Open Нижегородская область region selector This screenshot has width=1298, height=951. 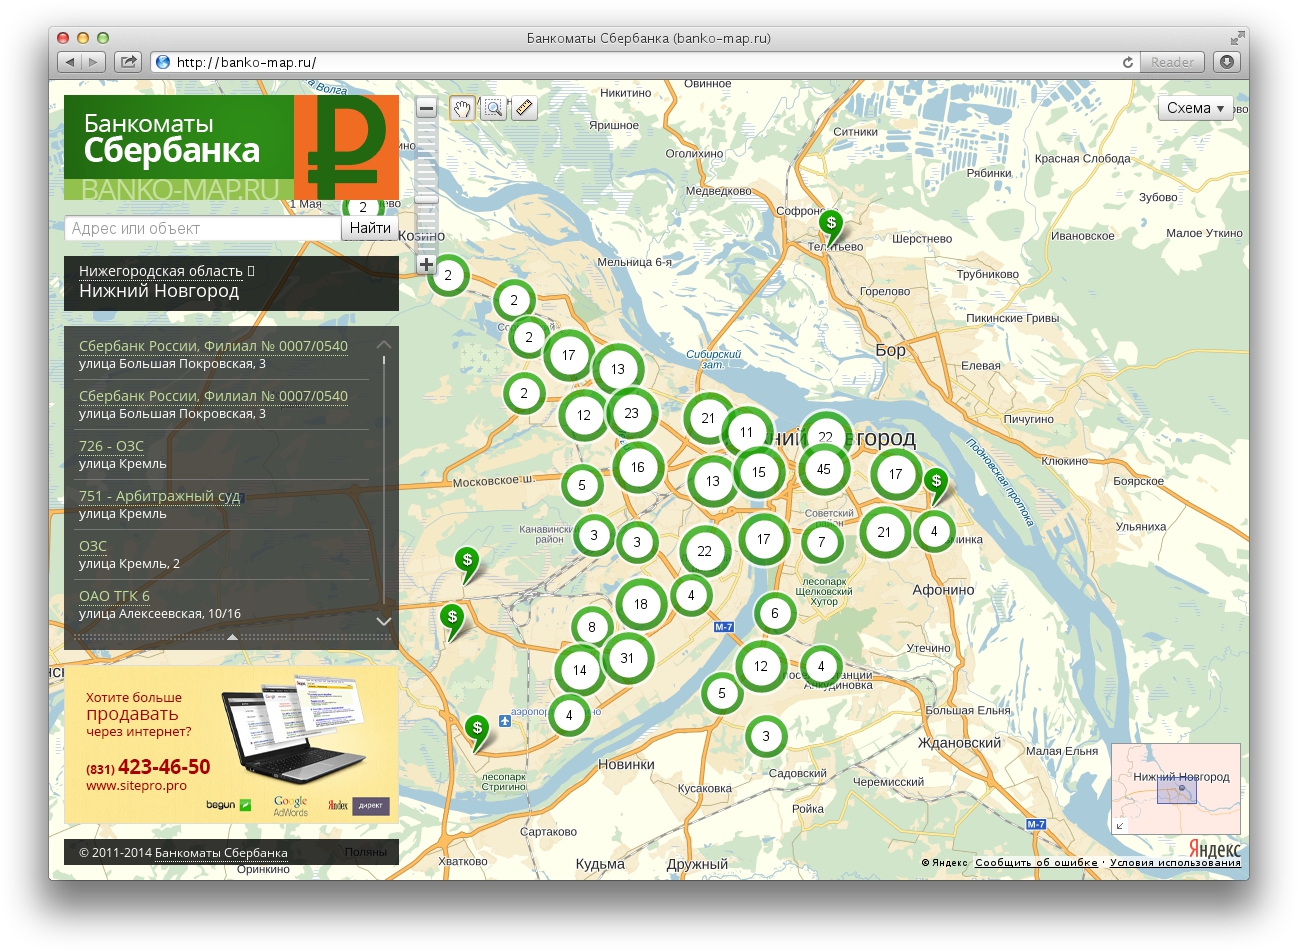point(161,271)
